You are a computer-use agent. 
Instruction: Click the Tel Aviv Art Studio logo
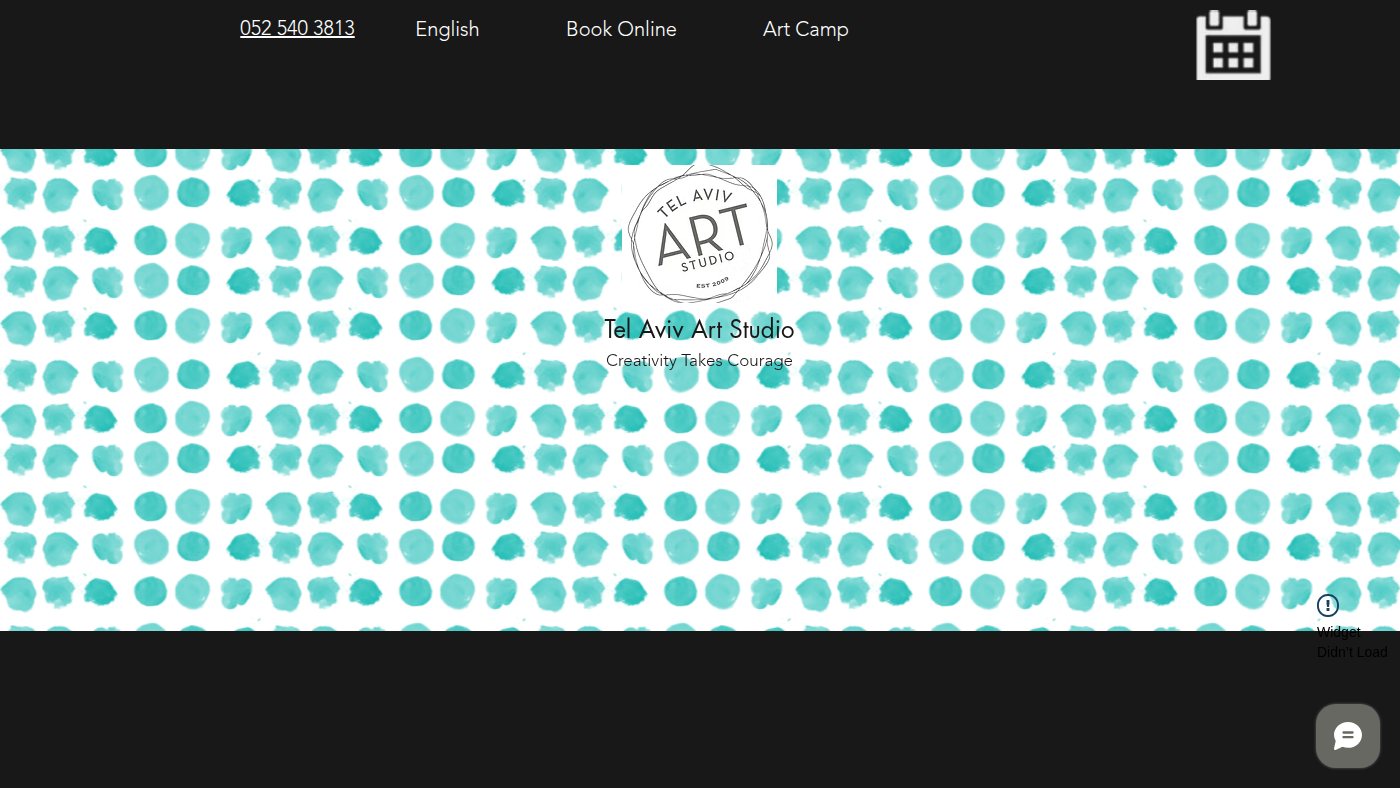(x=699, y=235)
